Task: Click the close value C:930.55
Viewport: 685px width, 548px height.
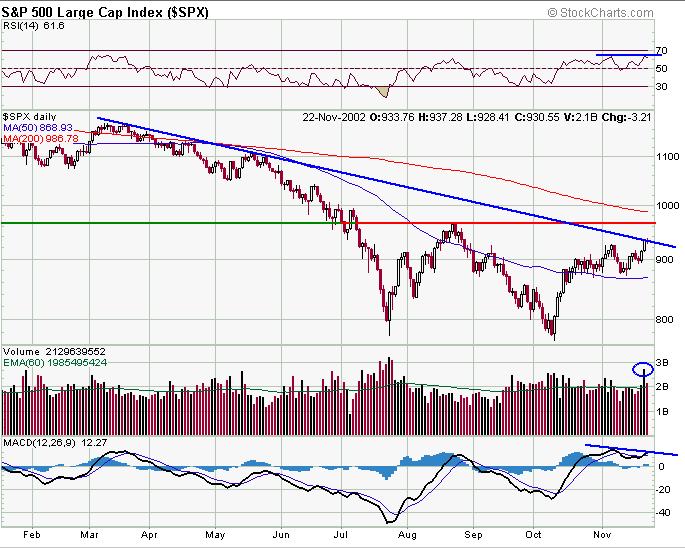Action: click(536, 117)
